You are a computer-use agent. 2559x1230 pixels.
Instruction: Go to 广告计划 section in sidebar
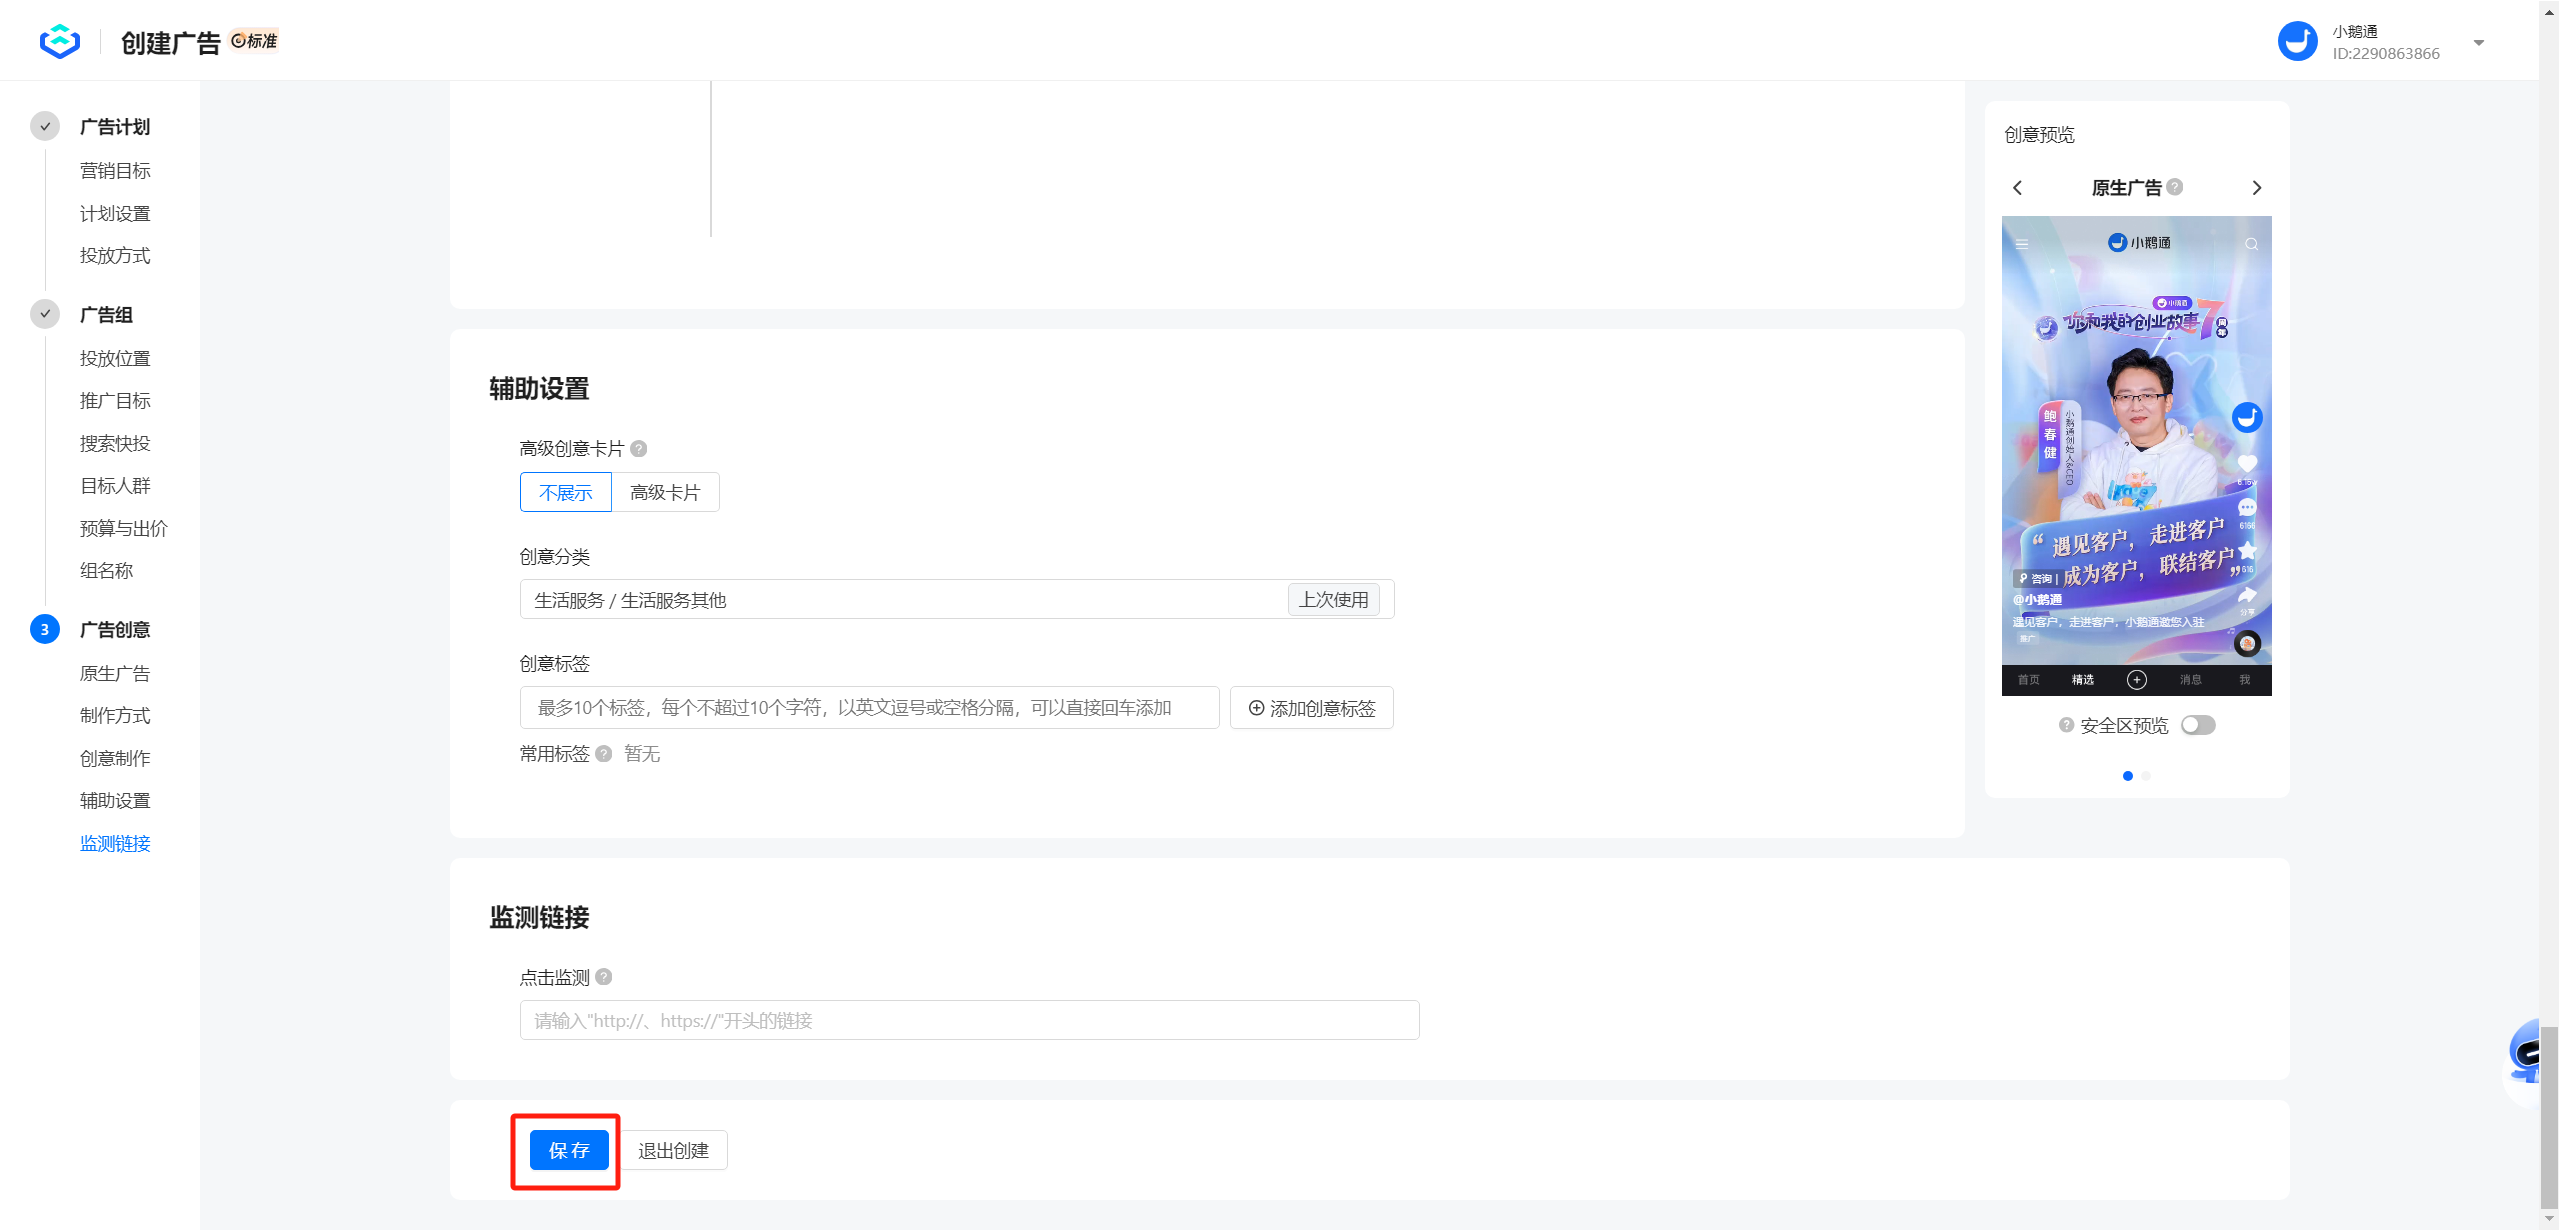click(115, 127)
